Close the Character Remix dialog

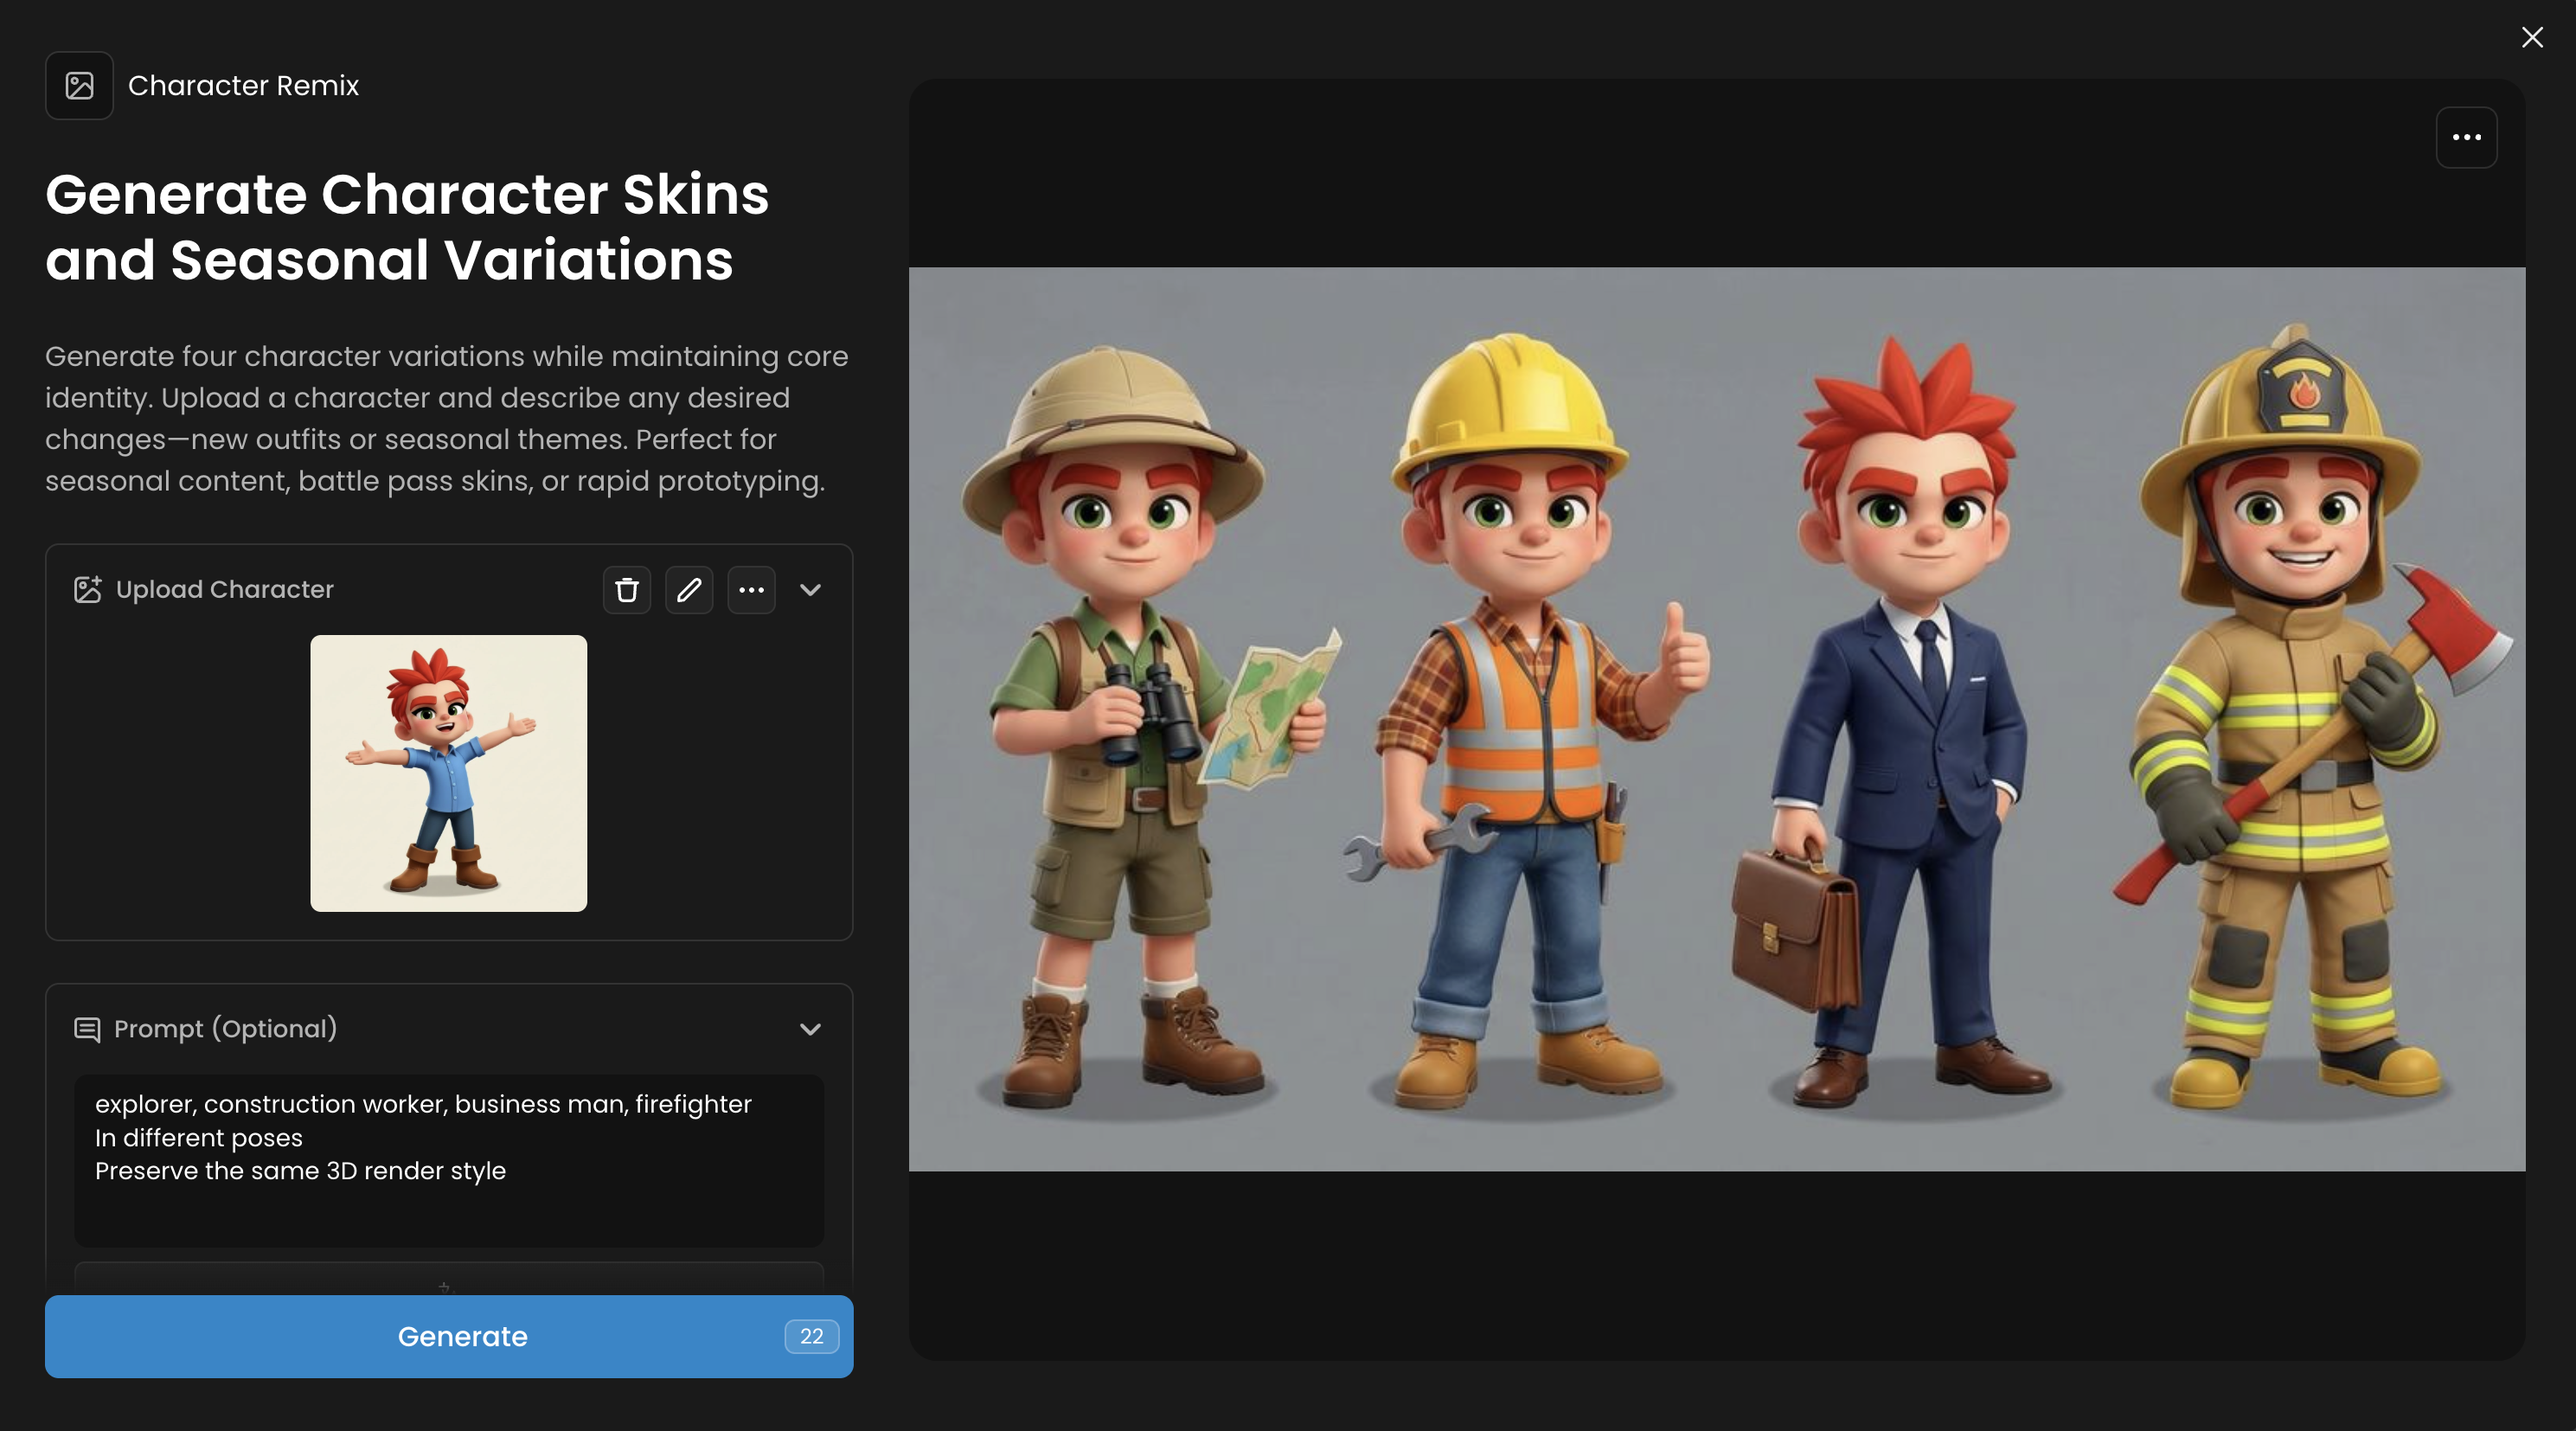coord(2532,38)
